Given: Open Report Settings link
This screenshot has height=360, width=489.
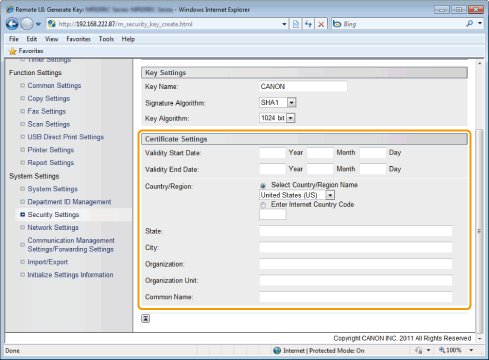Looking at the screenshot, I should (x=51, y=163).
